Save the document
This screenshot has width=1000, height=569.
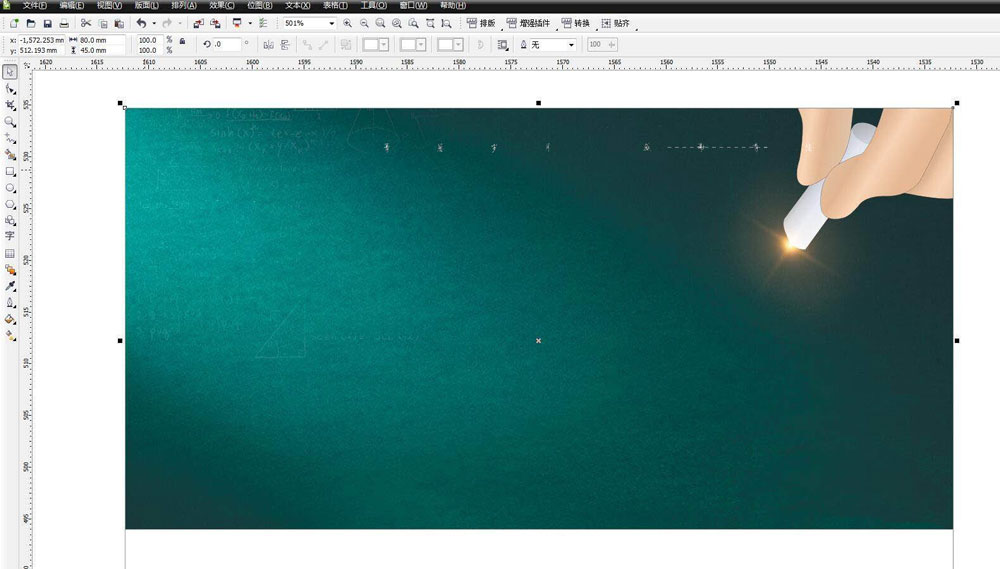(47, 24)
